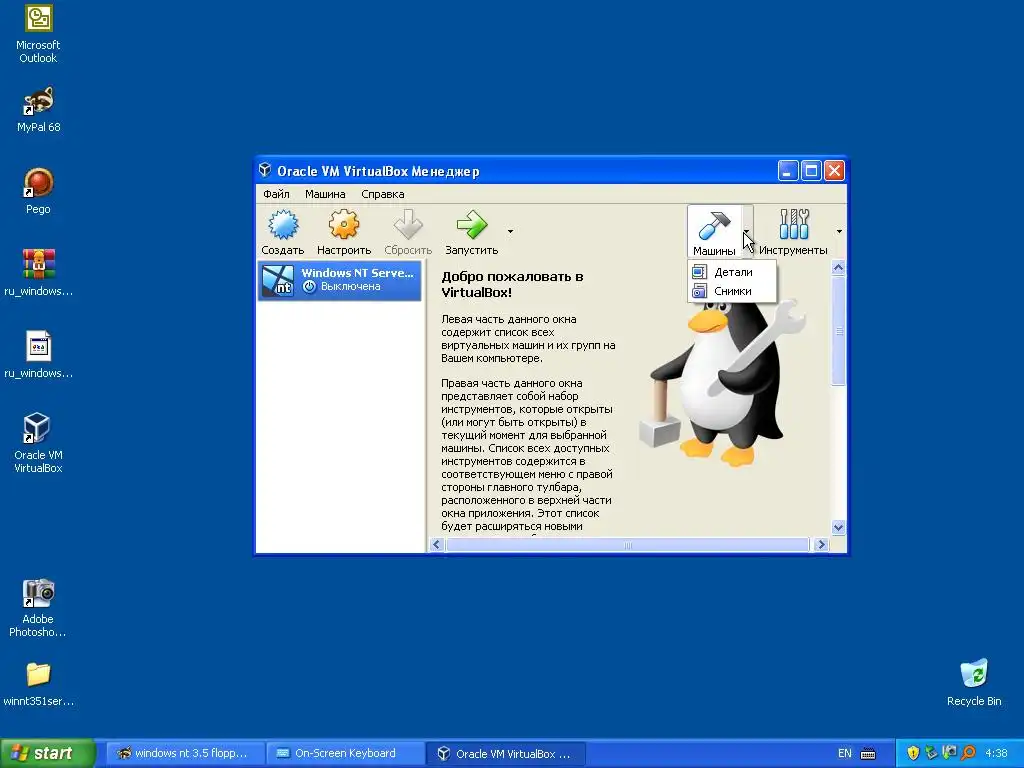Click the magnifier tray icon
1024x768 pixels.
[968, 753]
